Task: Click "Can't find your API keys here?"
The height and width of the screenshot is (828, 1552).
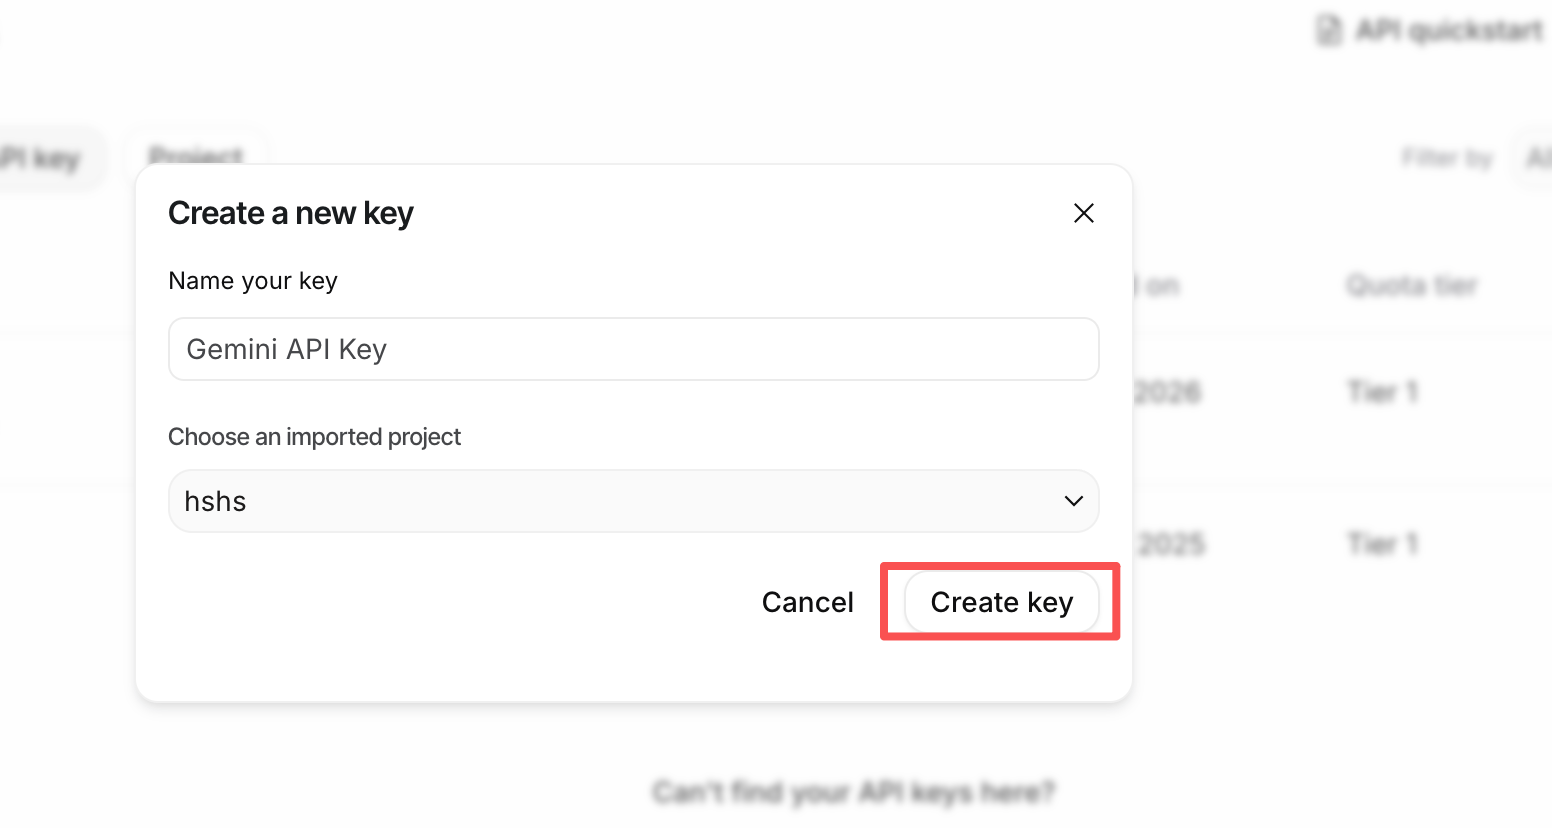Action: [x=853, y=793]
